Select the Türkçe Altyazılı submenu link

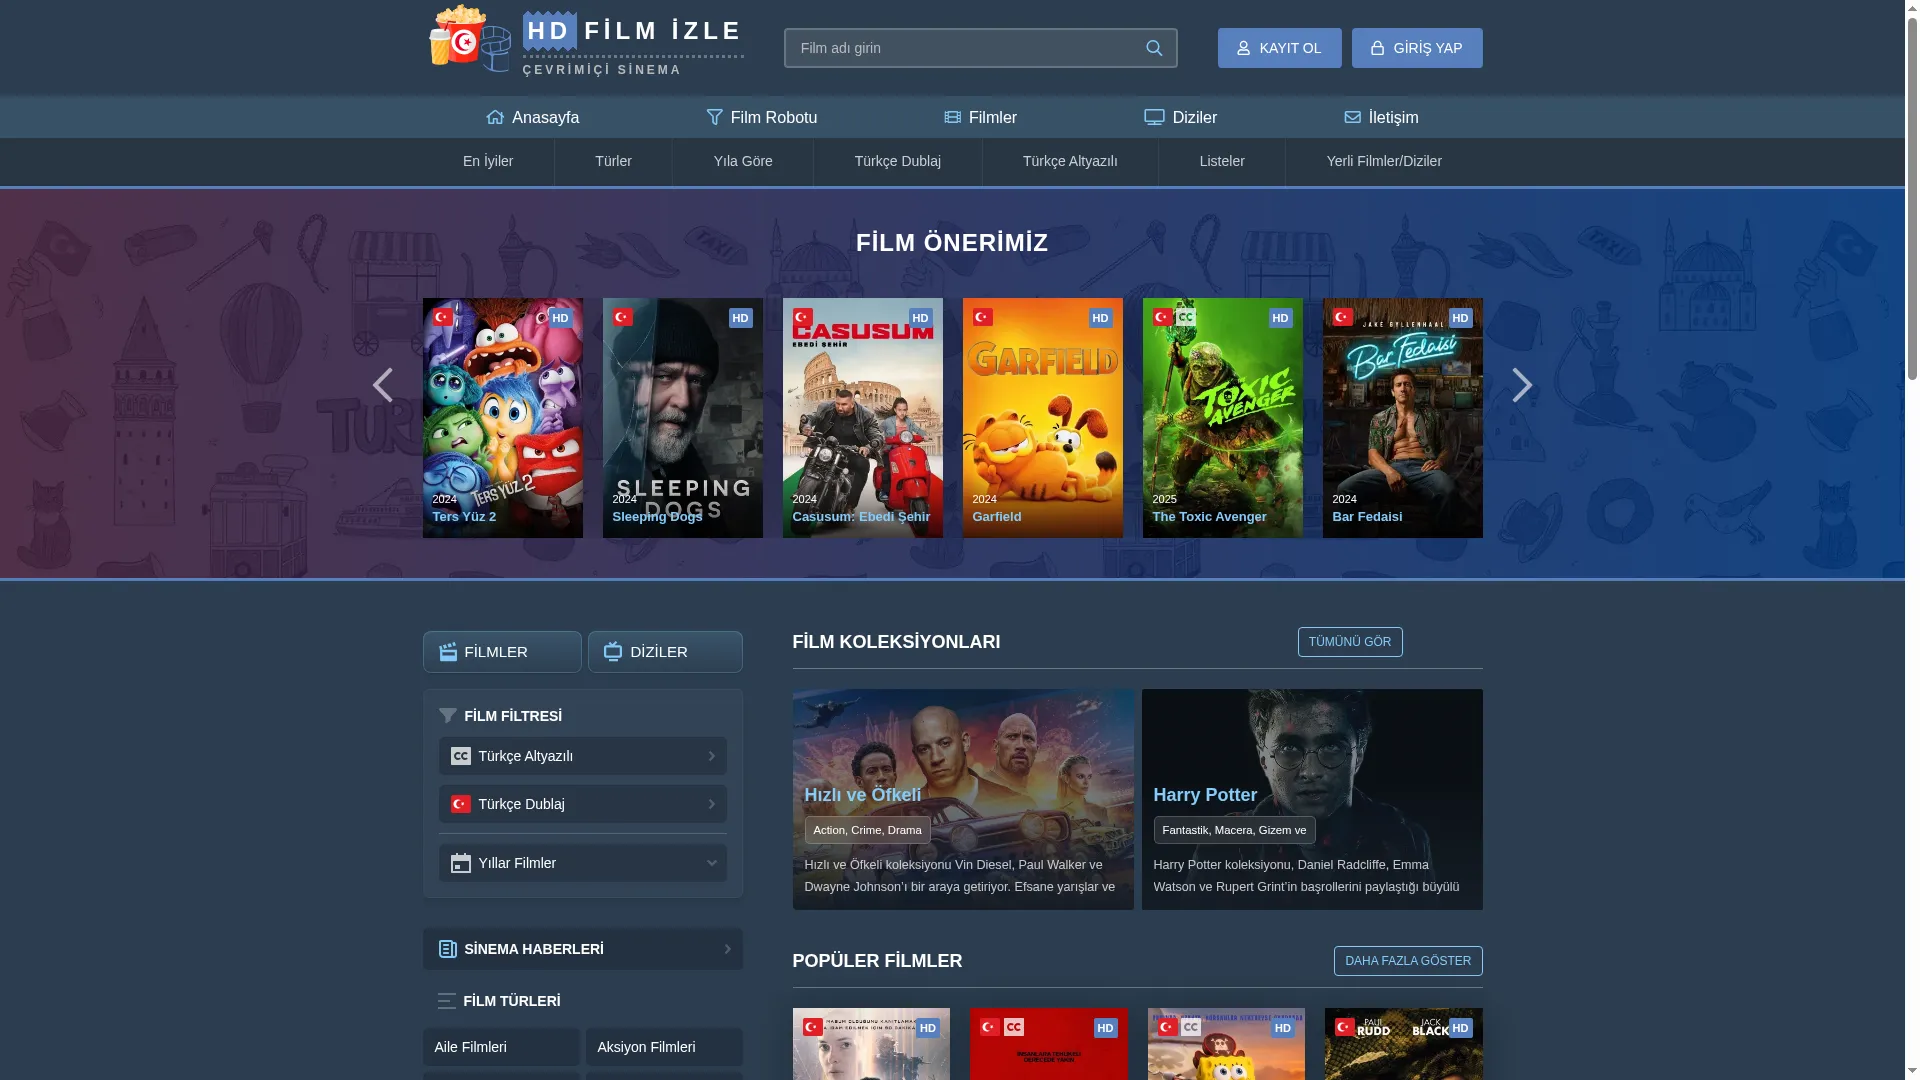coord(1070,161)
